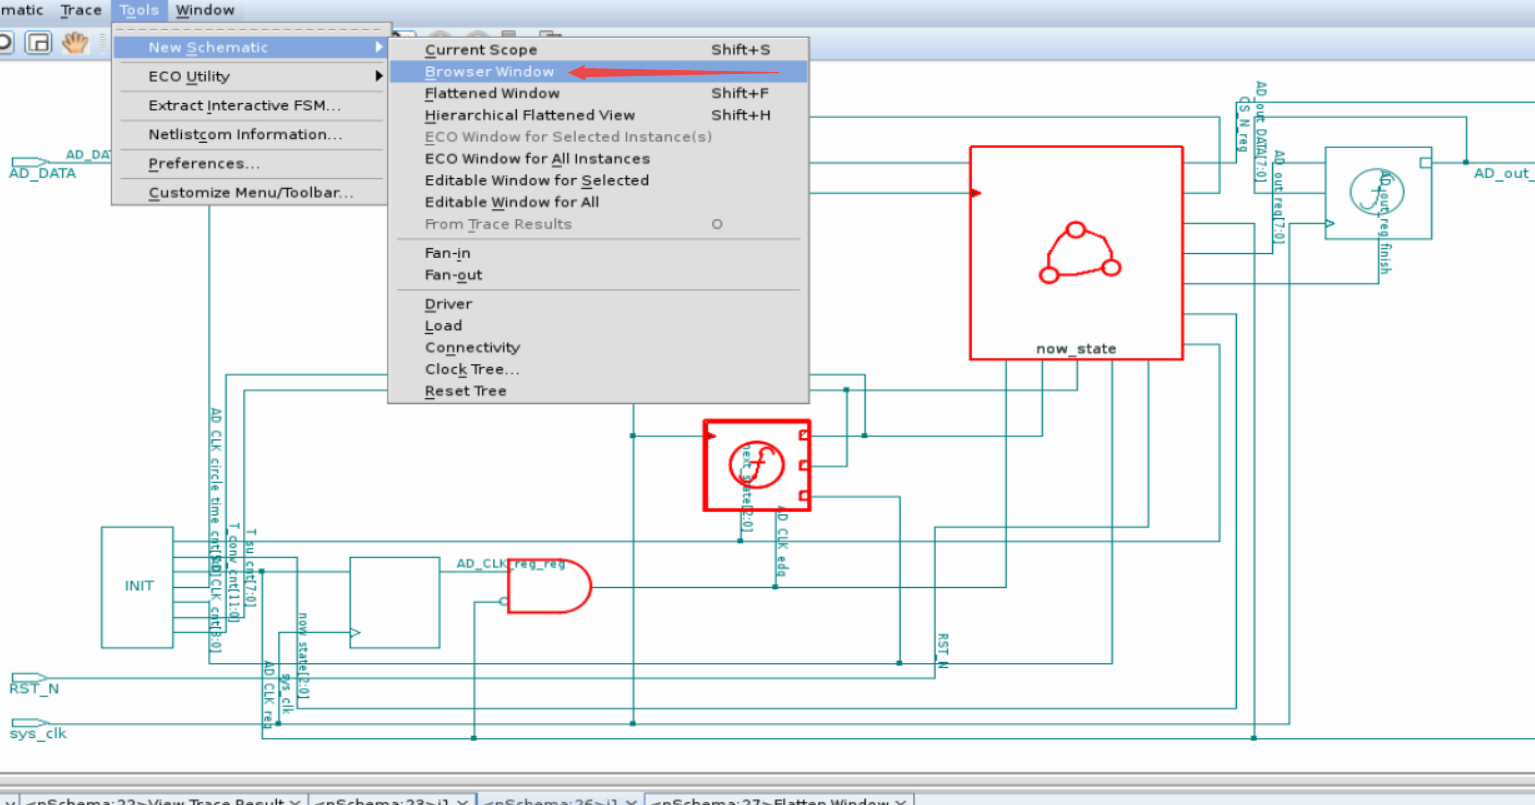1535x805 pixels.
Task: Select the Fan-out command
Action: (450, 274)
